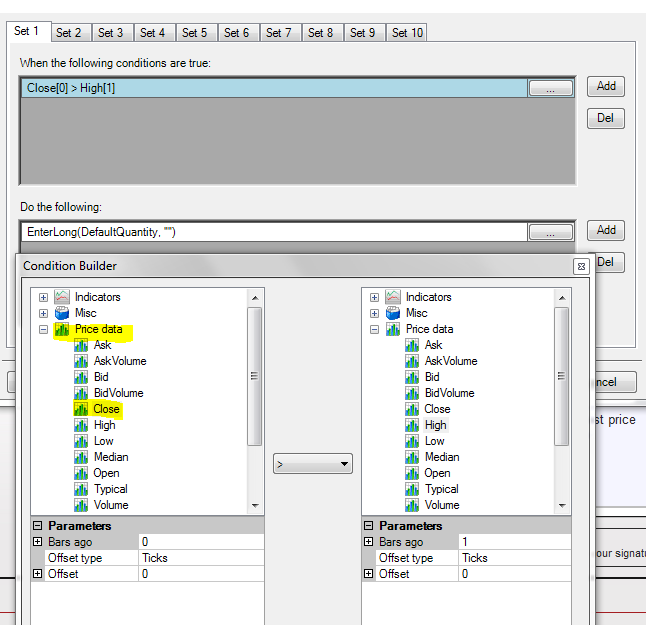Click the Bid icon in right tree

(412, 377)
